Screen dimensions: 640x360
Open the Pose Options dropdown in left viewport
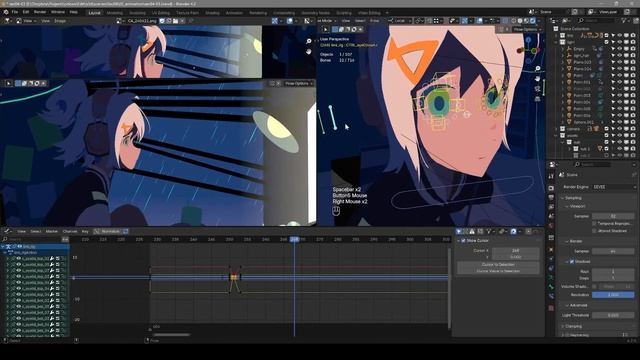click(298, 83)
